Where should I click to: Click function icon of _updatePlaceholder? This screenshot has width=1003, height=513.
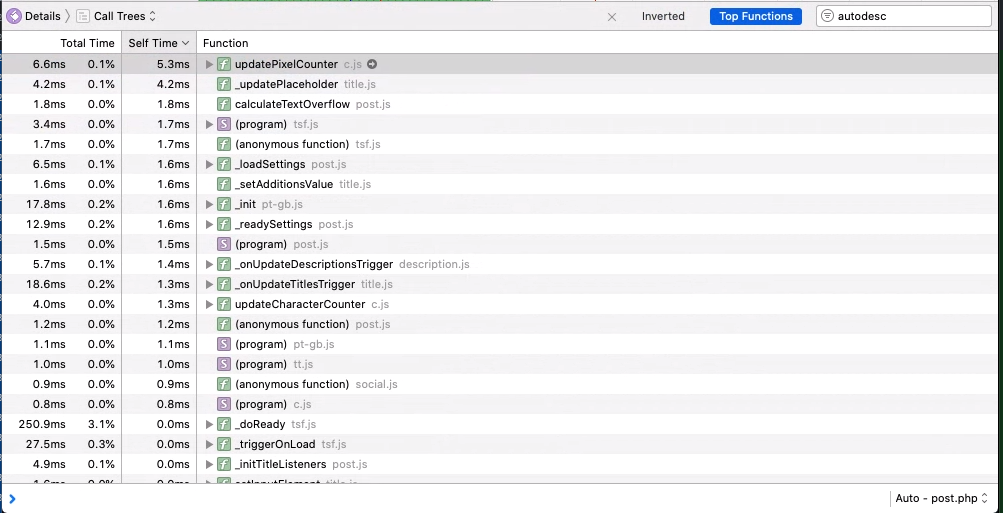pos(223,84)
